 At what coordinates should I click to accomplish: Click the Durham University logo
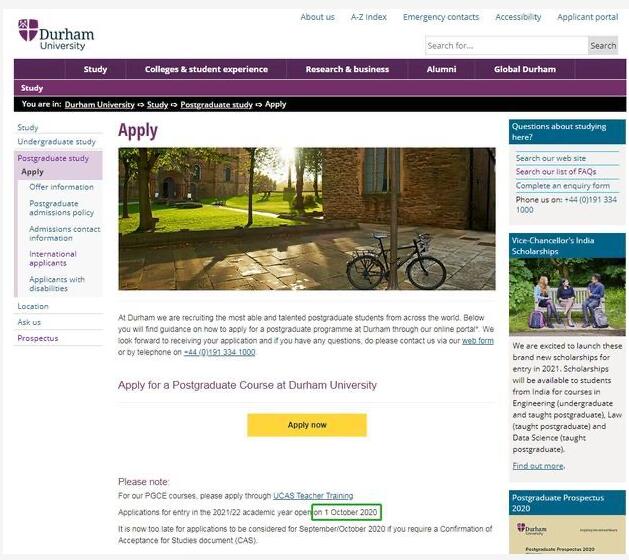click(56, 34)
